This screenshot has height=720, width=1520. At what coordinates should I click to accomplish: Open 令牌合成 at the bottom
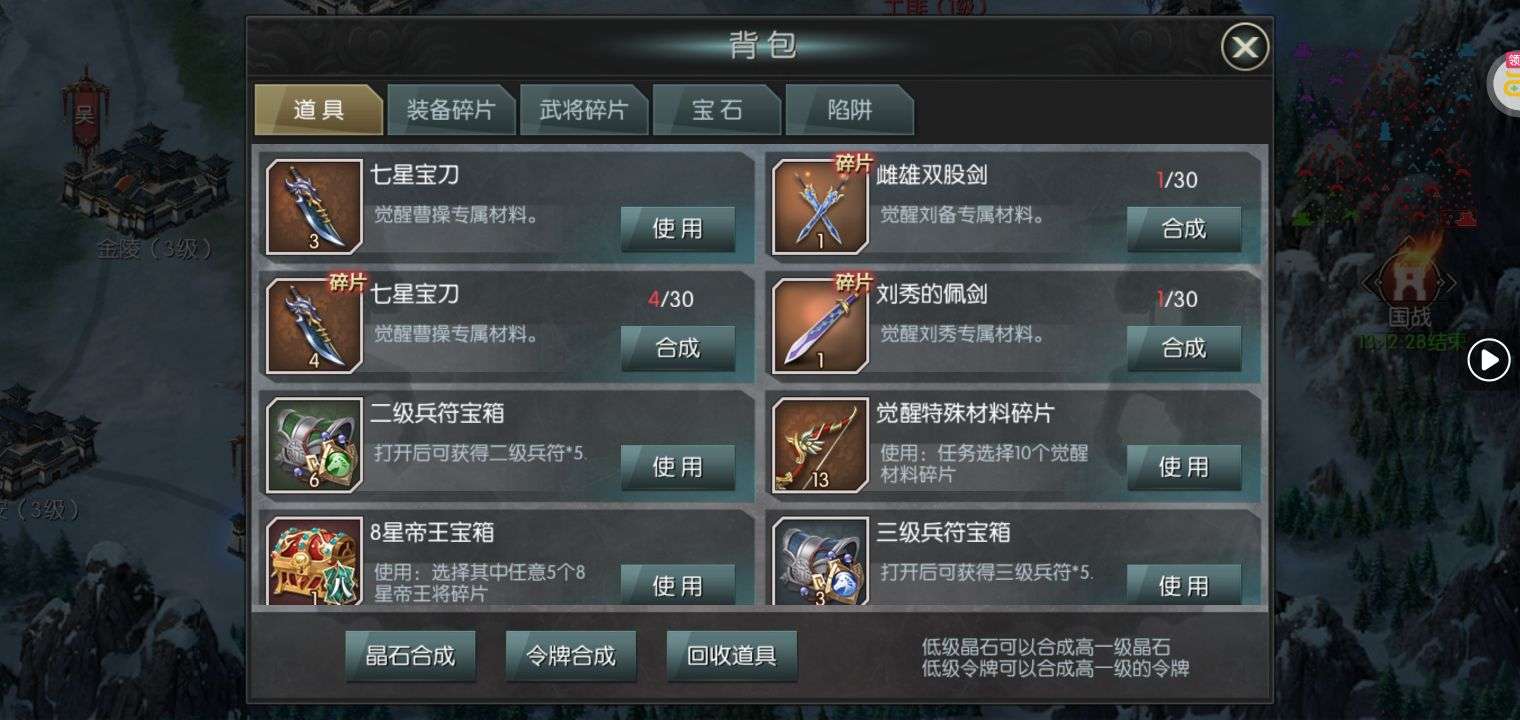coord(571,656)
